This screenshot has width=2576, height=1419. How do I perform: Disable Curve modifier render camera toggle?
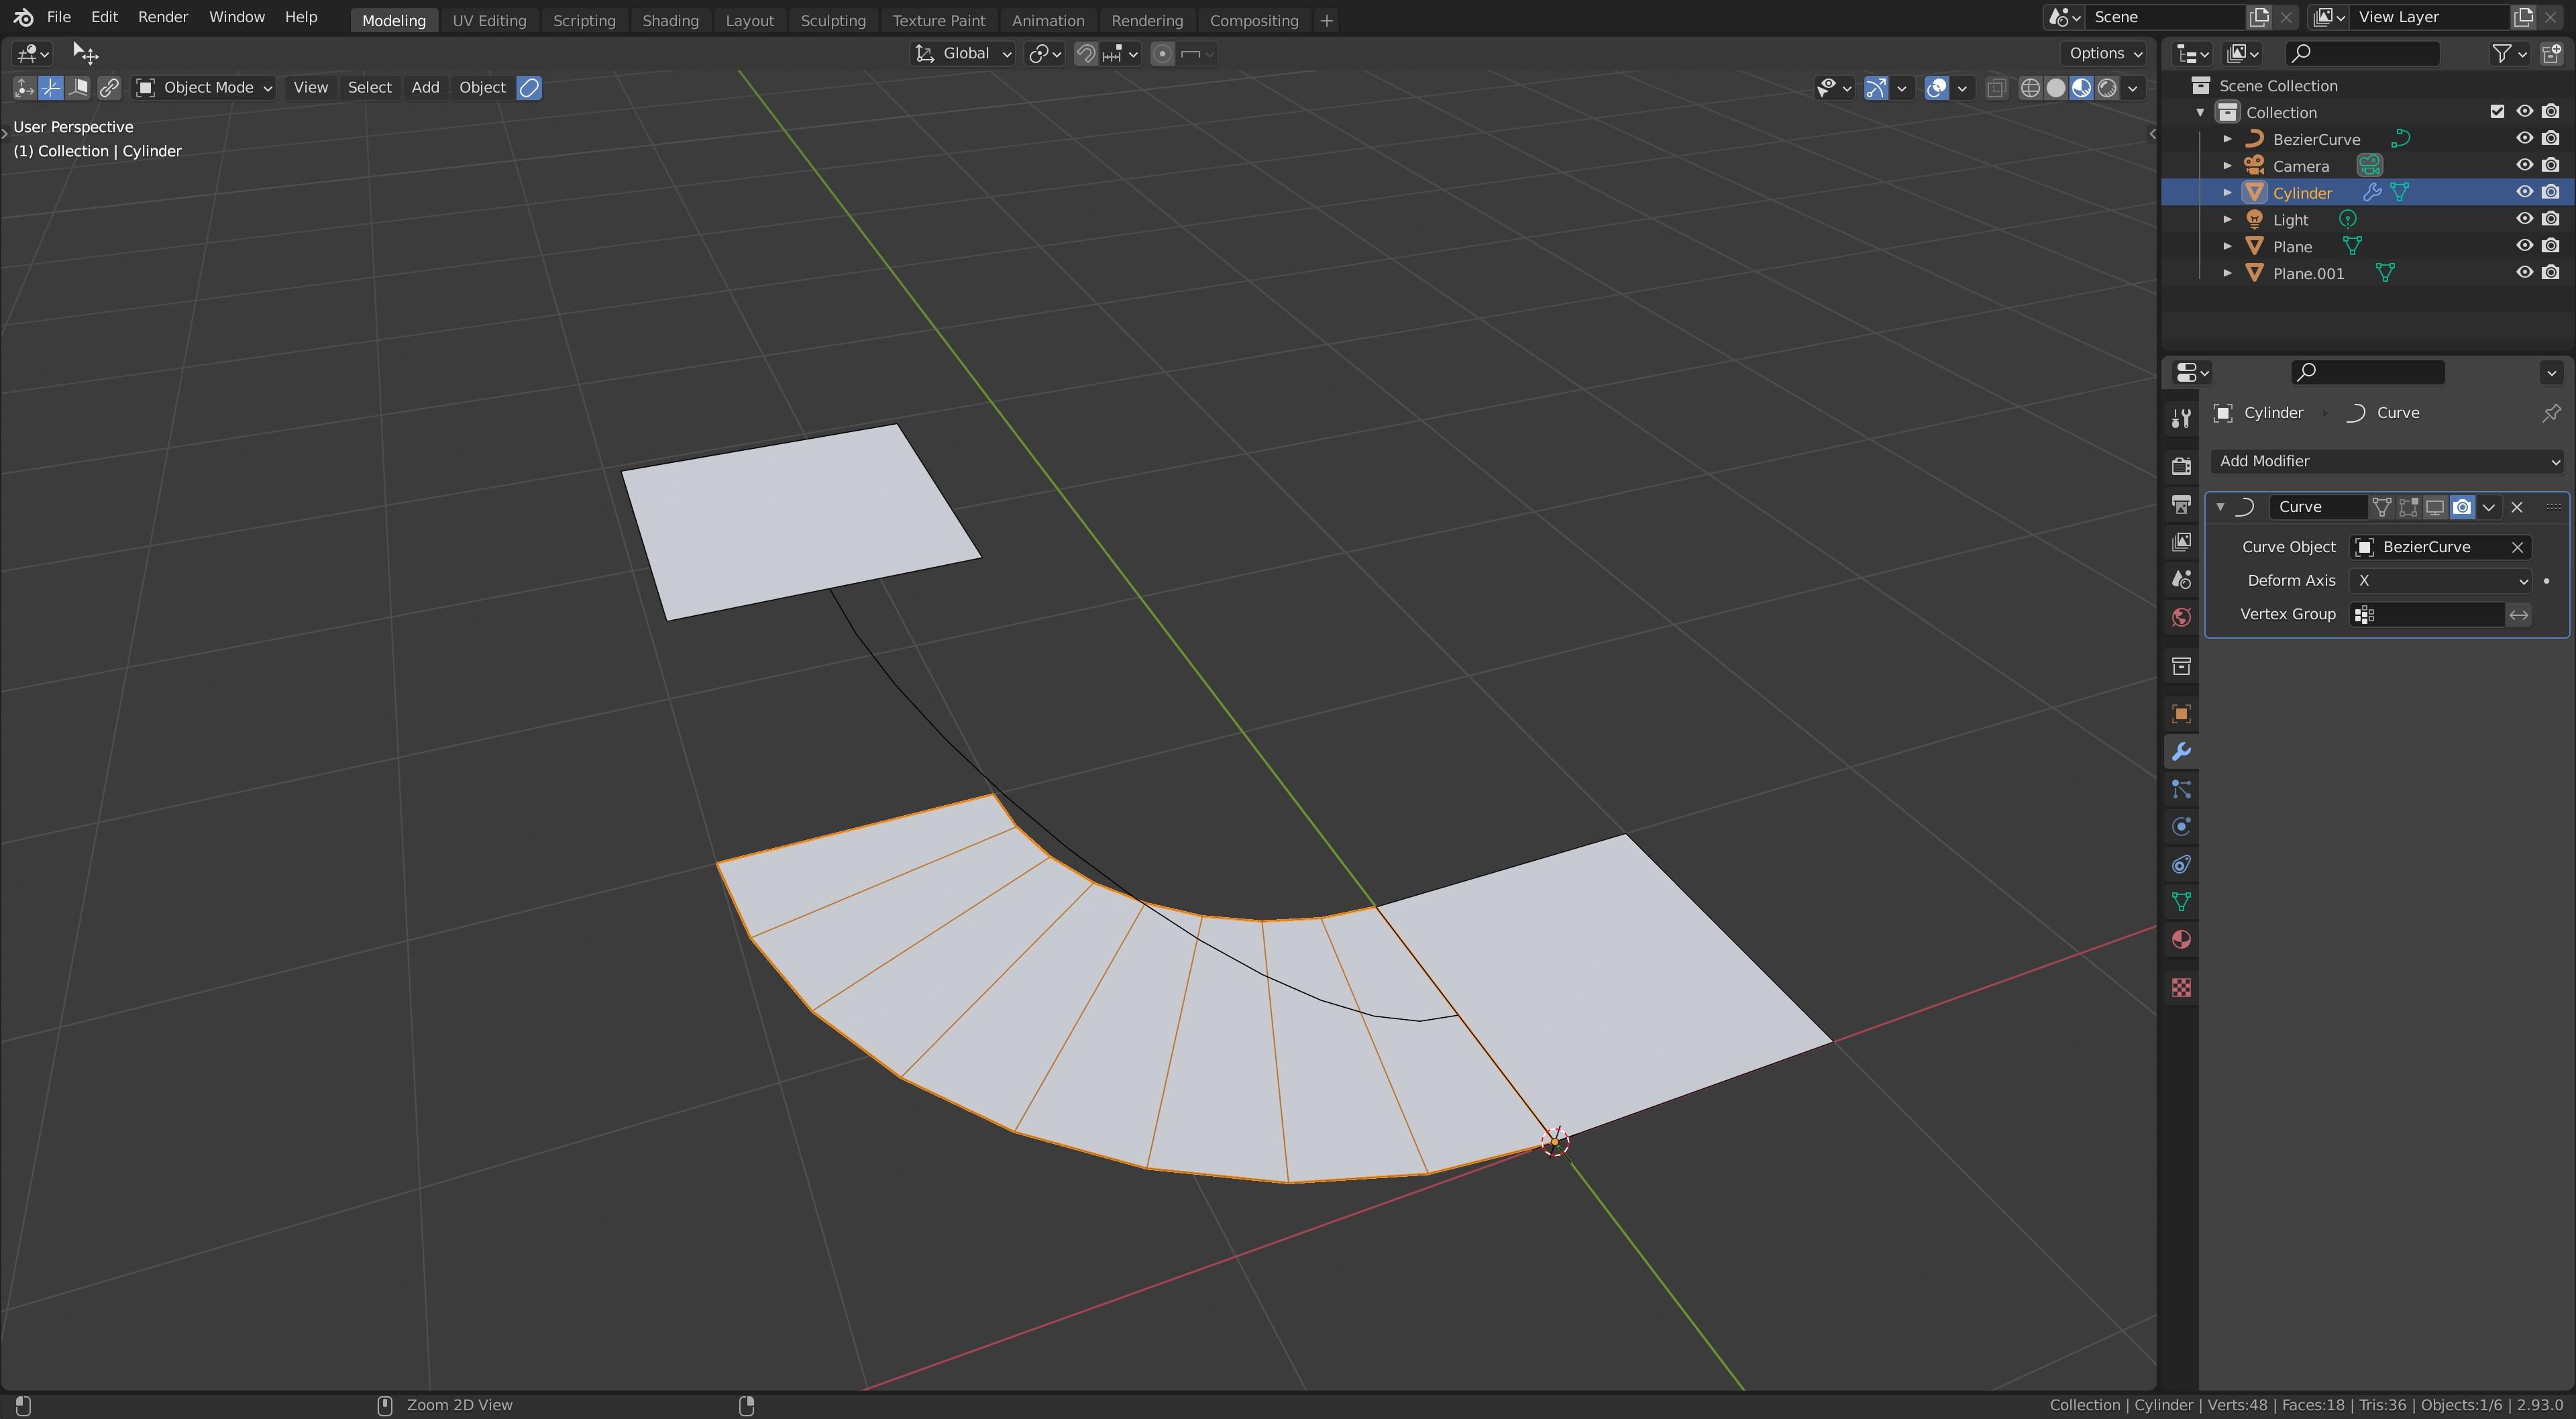tap(2463, 507)
